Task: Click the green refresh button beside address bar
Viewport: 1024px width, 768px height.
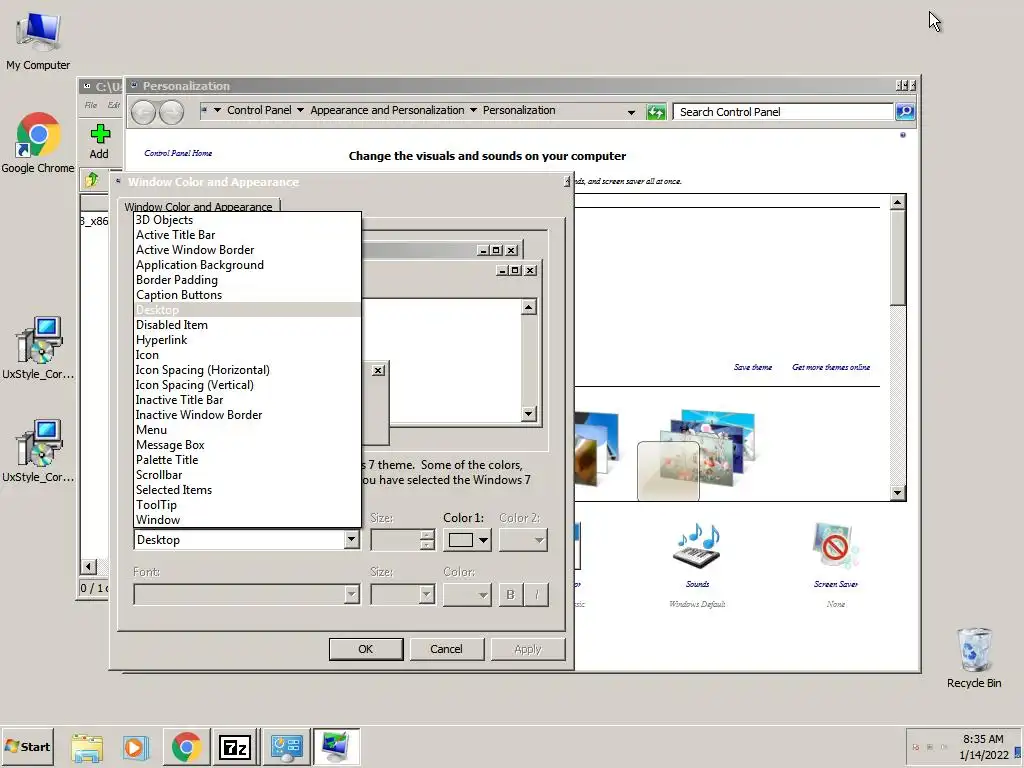Action: coord(655,112)
